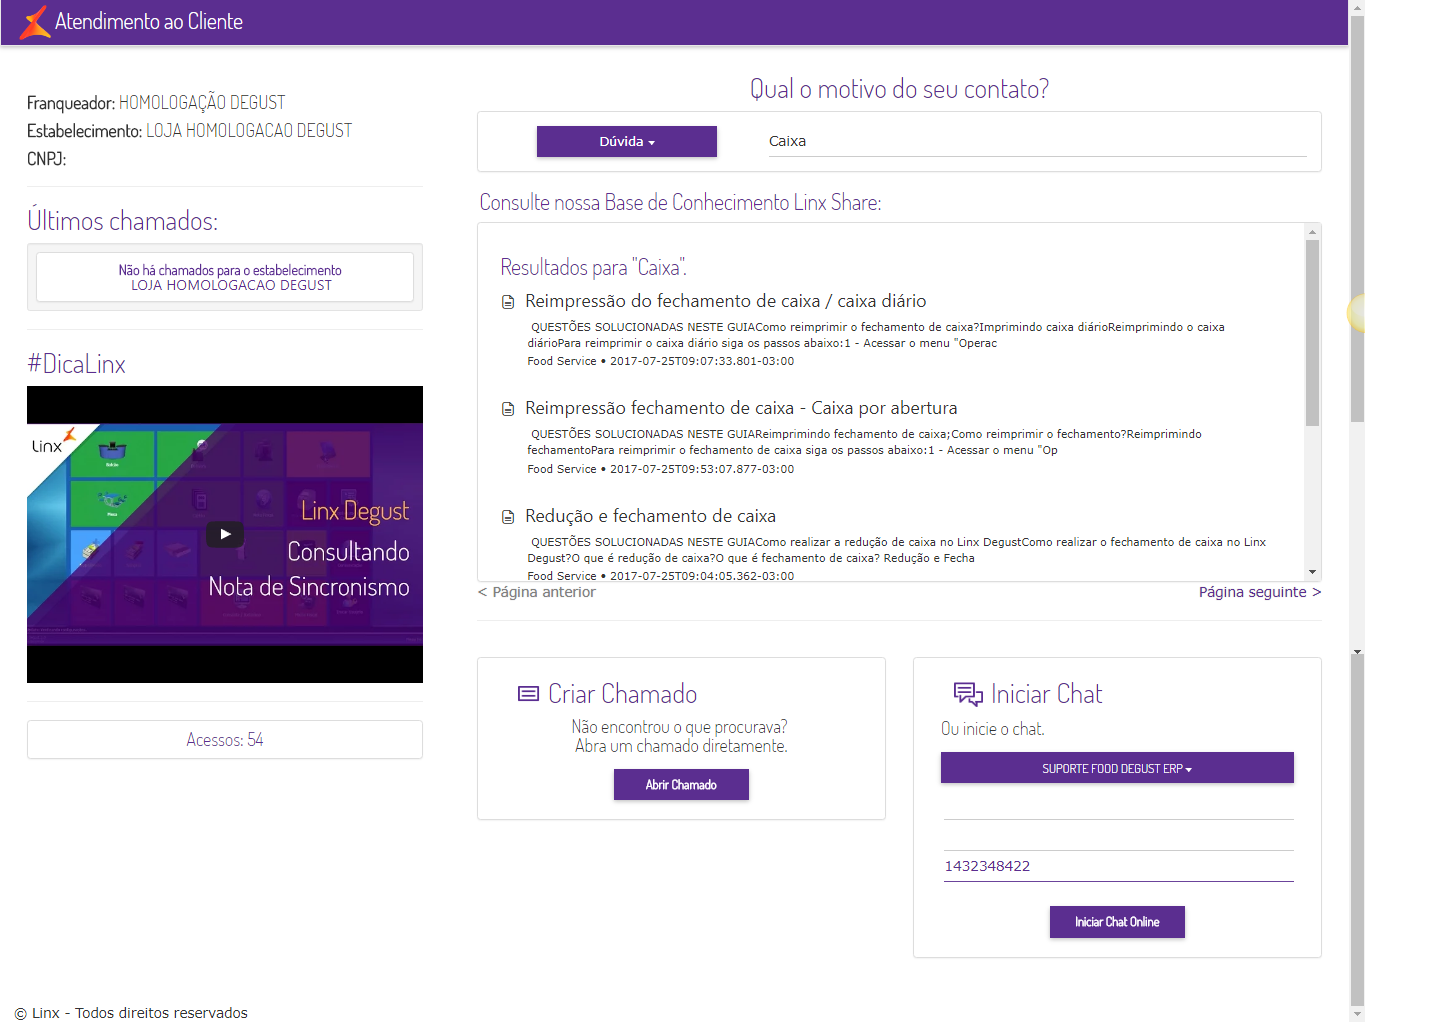Click the document icon beside Redução e fechamento de caixa
The width and height of the screenshot is (1440, 1032).
pyautogui.click(x=508, y=517)
